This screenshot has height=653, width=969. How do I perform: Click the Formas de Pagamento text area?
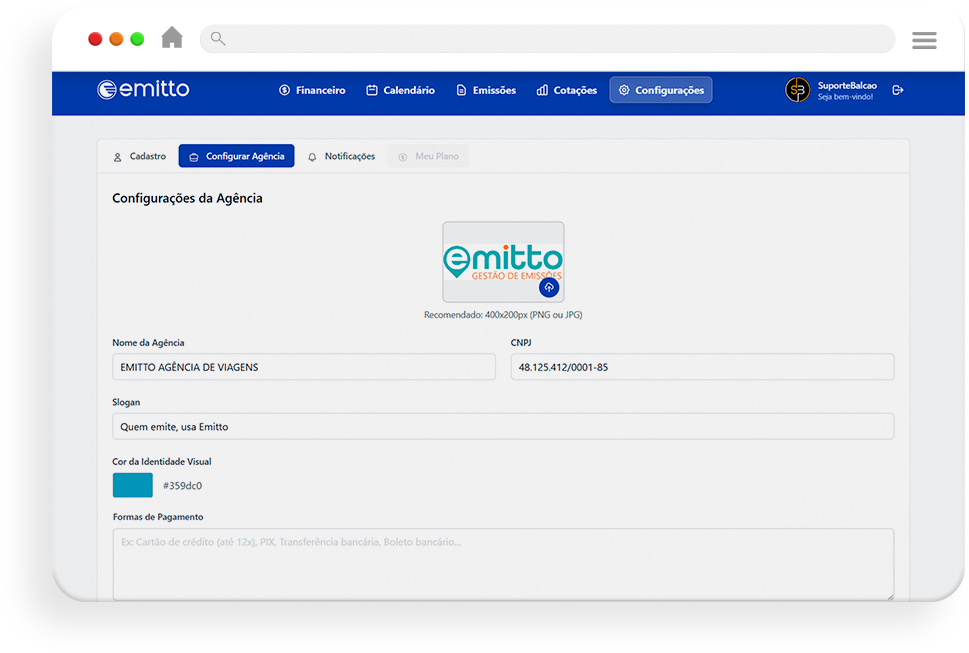point(503,563)
